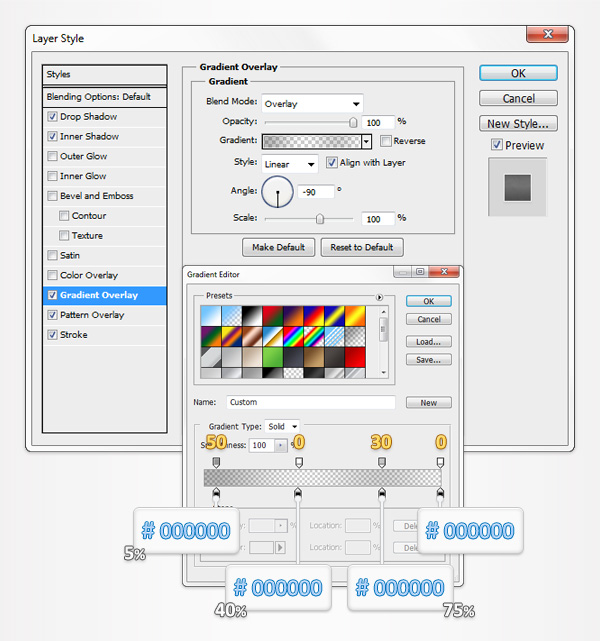Click the angle dial control
Screen dimensions: 600x641
pyautogui.click(x=277, y=190)
